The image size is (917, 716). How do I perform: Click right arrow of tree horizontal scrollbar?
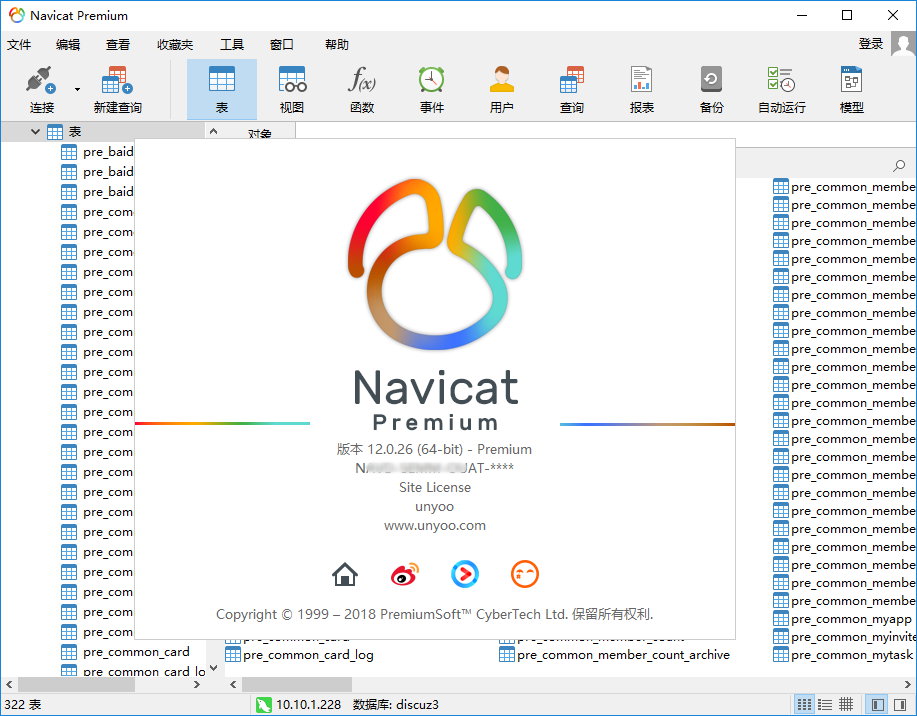[x=197, y=684]
